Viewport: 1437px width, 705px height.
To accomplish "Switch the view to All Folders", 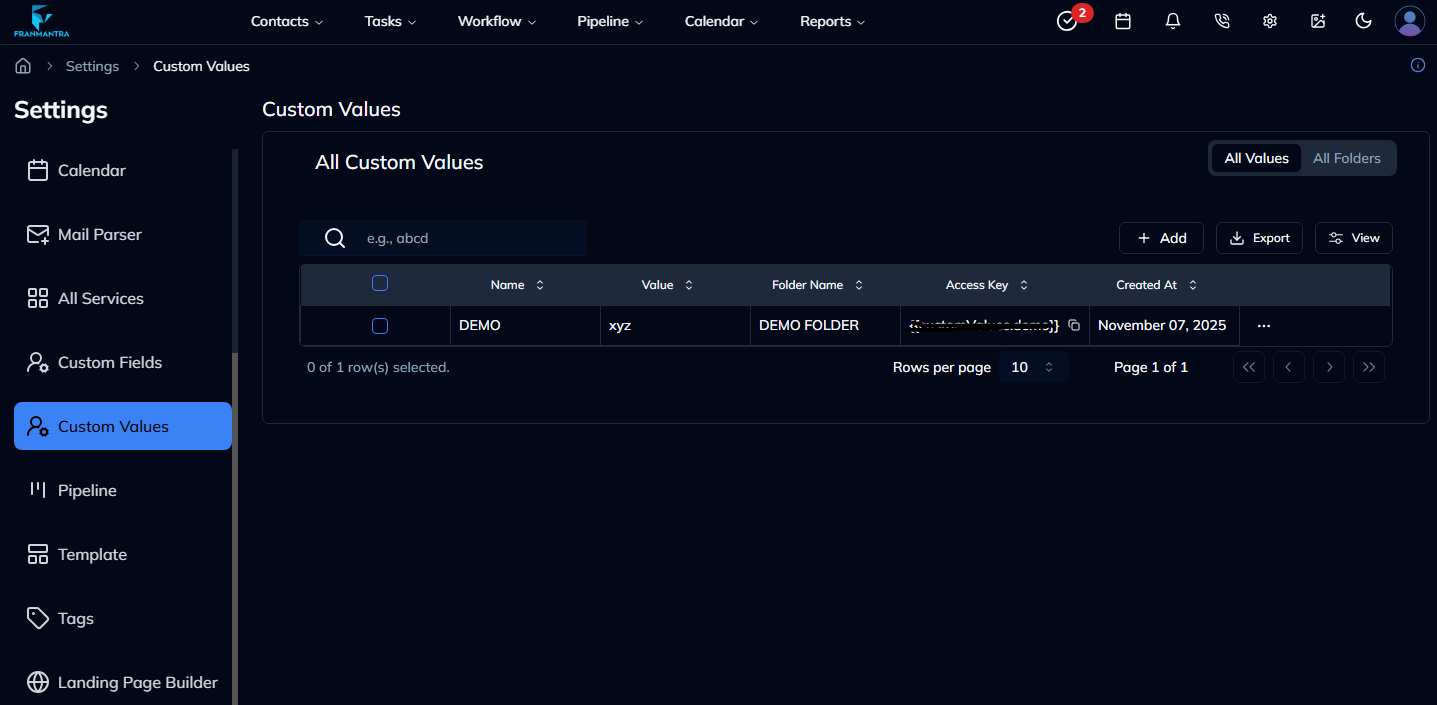I will [1346, 157].
